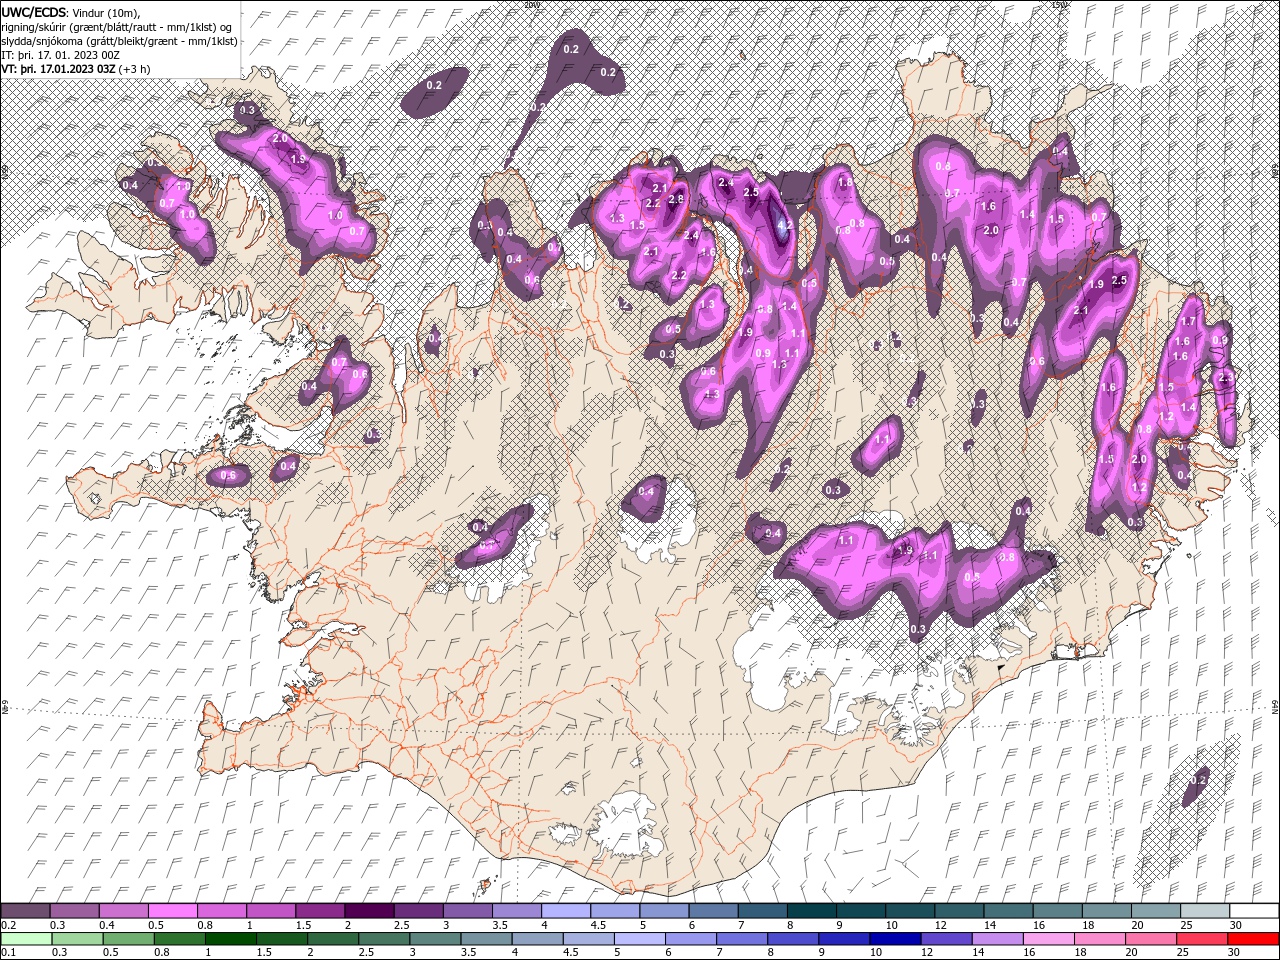1280x960 pixels.
Task: Pick the bright pink upper swatch starting at 0.5
Action: (x=172, y=910)
